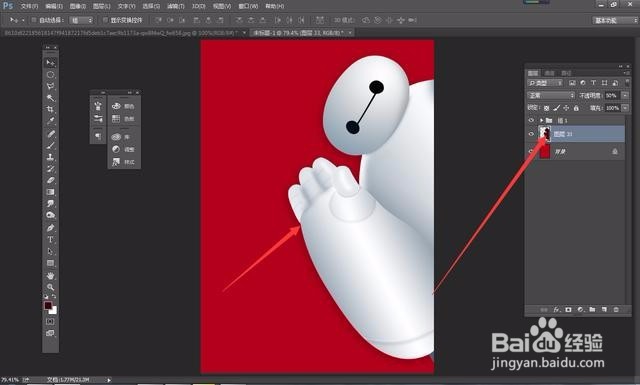Toggle visibility of the background layer

pos(531,151)
